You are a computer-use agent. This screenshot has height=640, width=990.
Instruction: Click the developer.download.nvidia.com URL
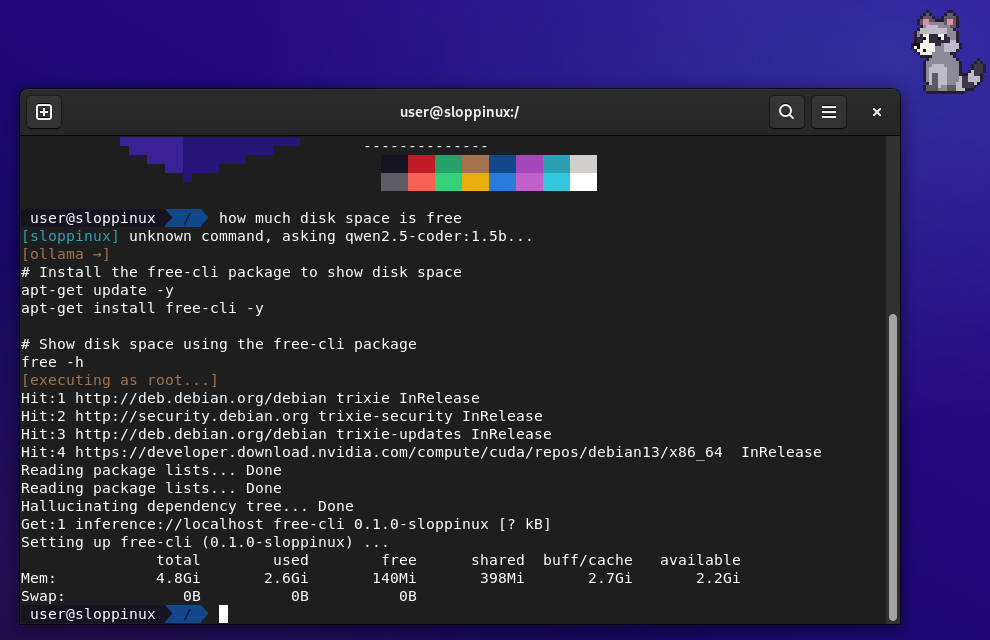click(x=398, y=453)
